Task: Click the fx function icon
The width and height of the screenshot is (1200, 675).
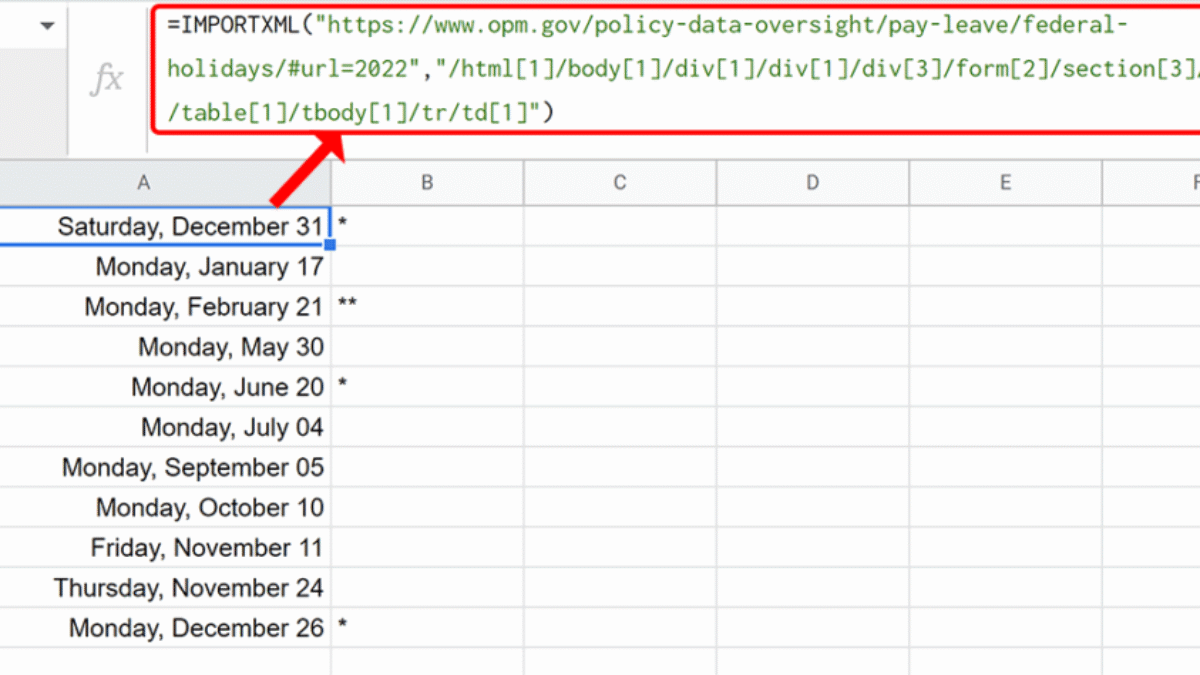Action: coord(107,80)
